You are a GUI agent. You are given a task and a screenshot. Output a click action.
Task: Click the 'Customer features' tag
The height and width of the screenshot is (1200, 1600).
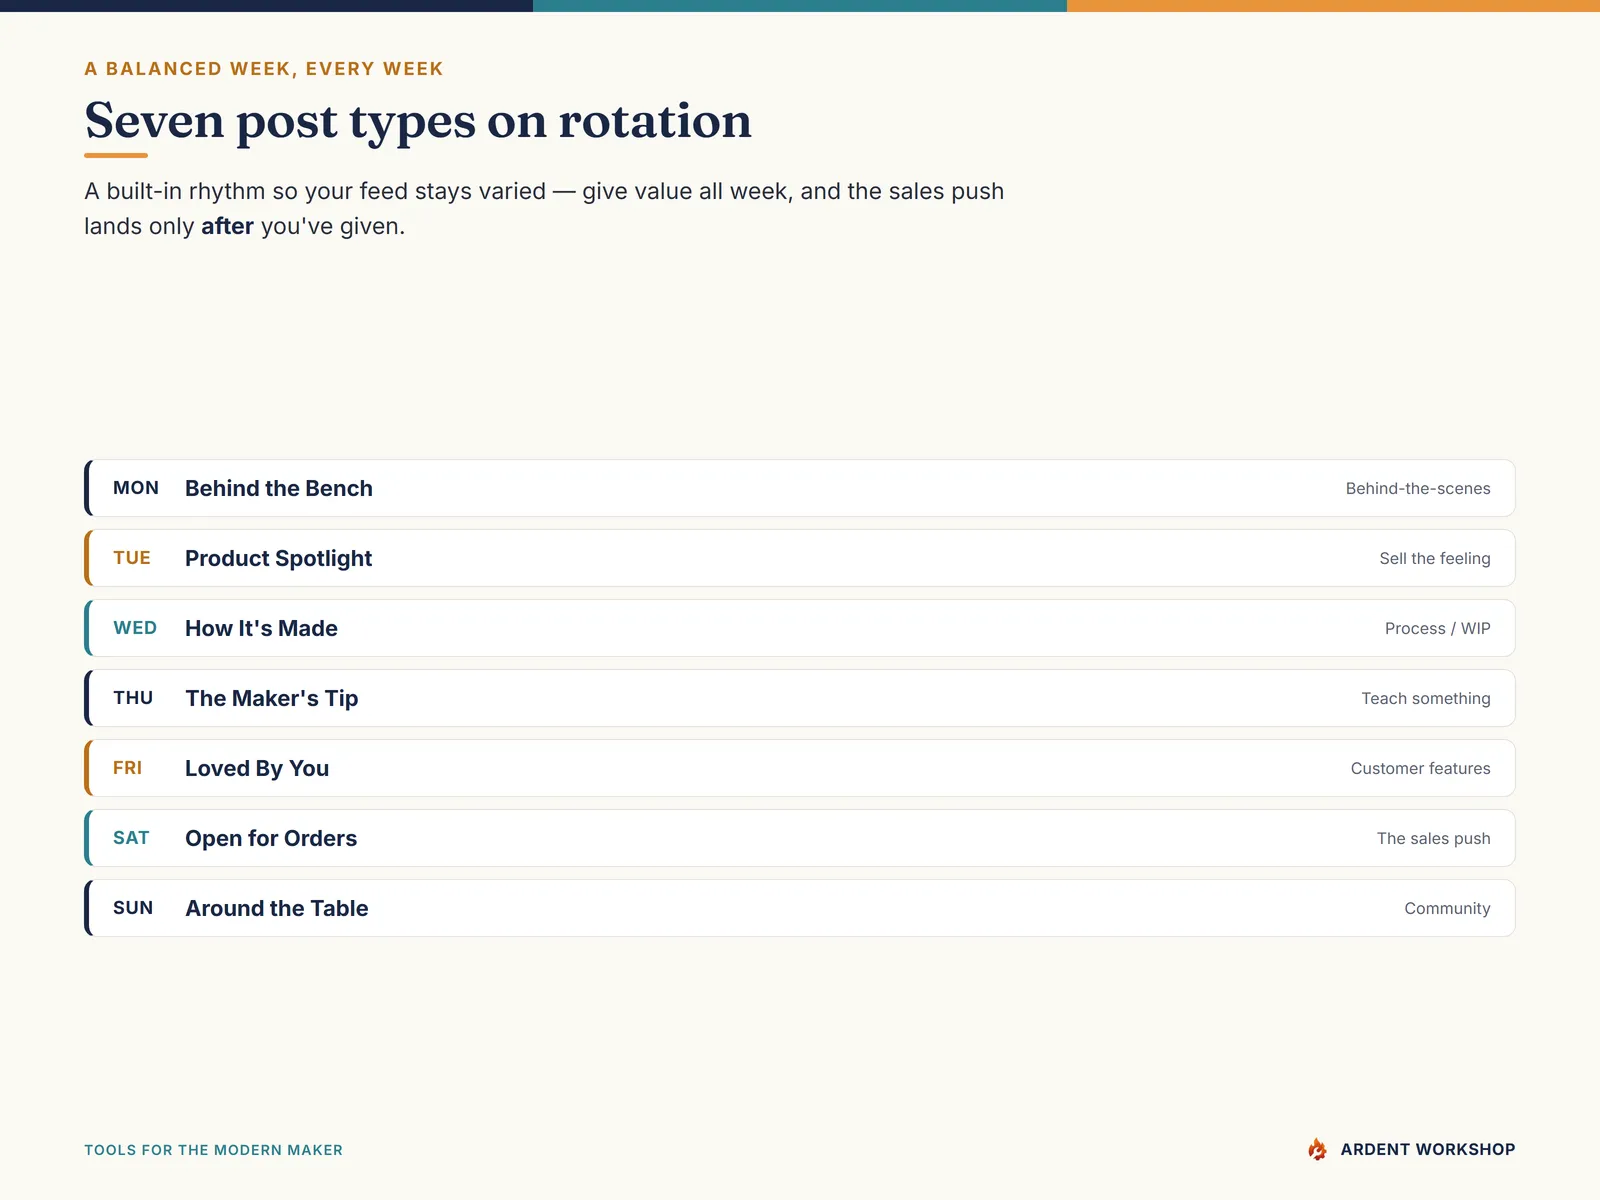point(1421,768)
